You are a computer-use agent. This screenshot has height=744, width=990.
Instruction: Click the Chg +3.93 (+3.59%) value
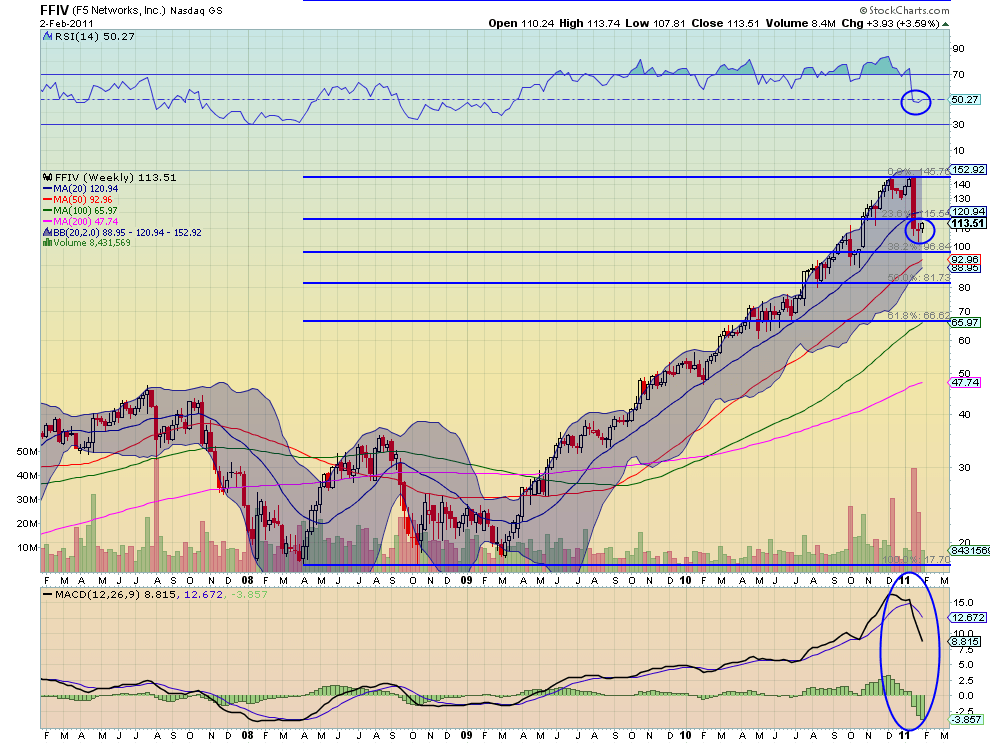tap(890, 23)
